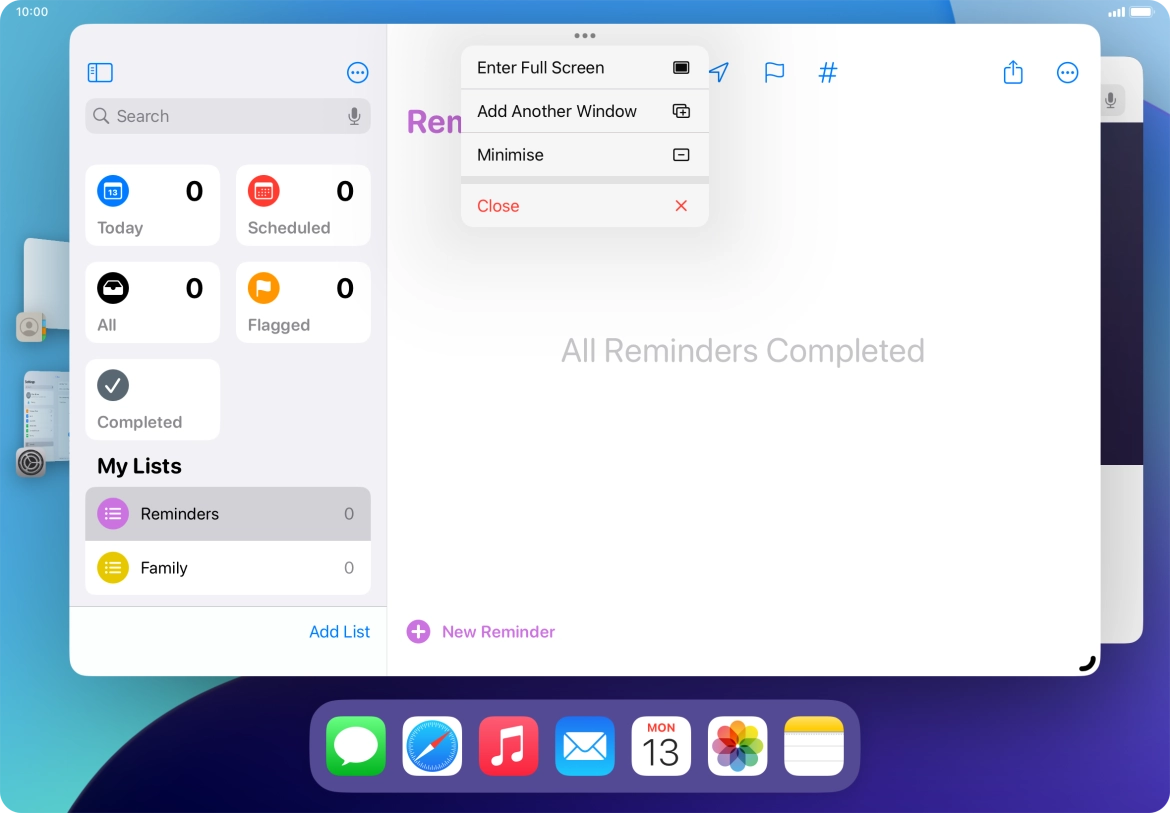Open the Flagged smart list
The height and width of the screenshot is (813, 1170).
[x=303, y=303]
